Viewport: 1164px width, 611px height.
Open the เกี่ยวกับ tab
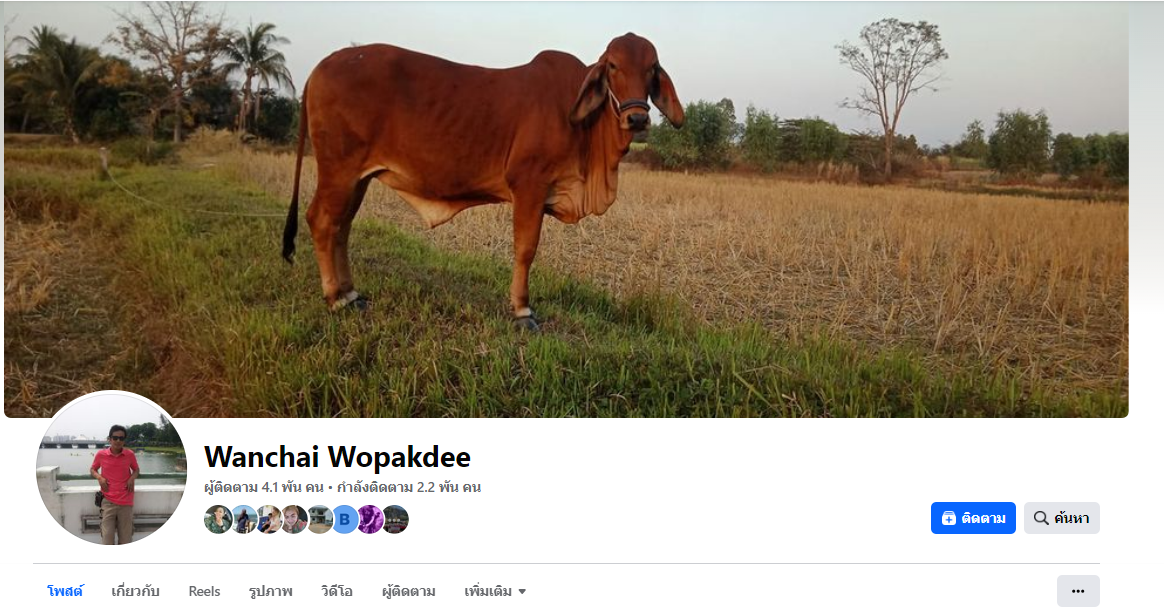coord(135,592)
